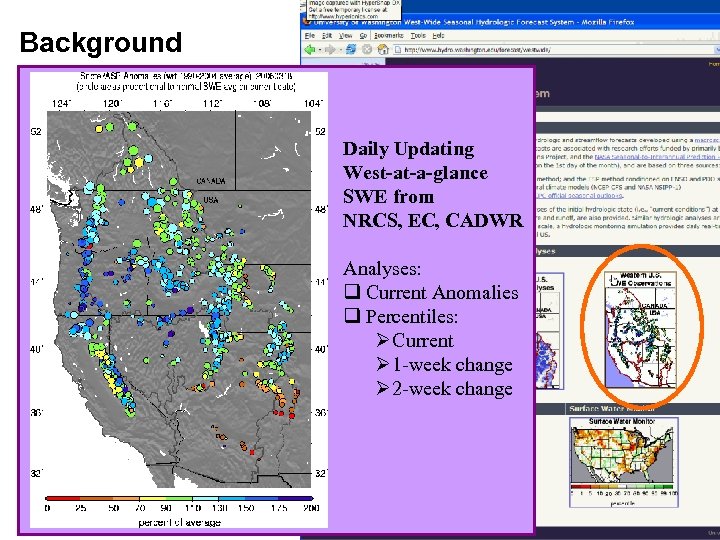720x540 pixels.
Task: Click the Firefox logo in the title bar
Action: [x=306, y=22]
